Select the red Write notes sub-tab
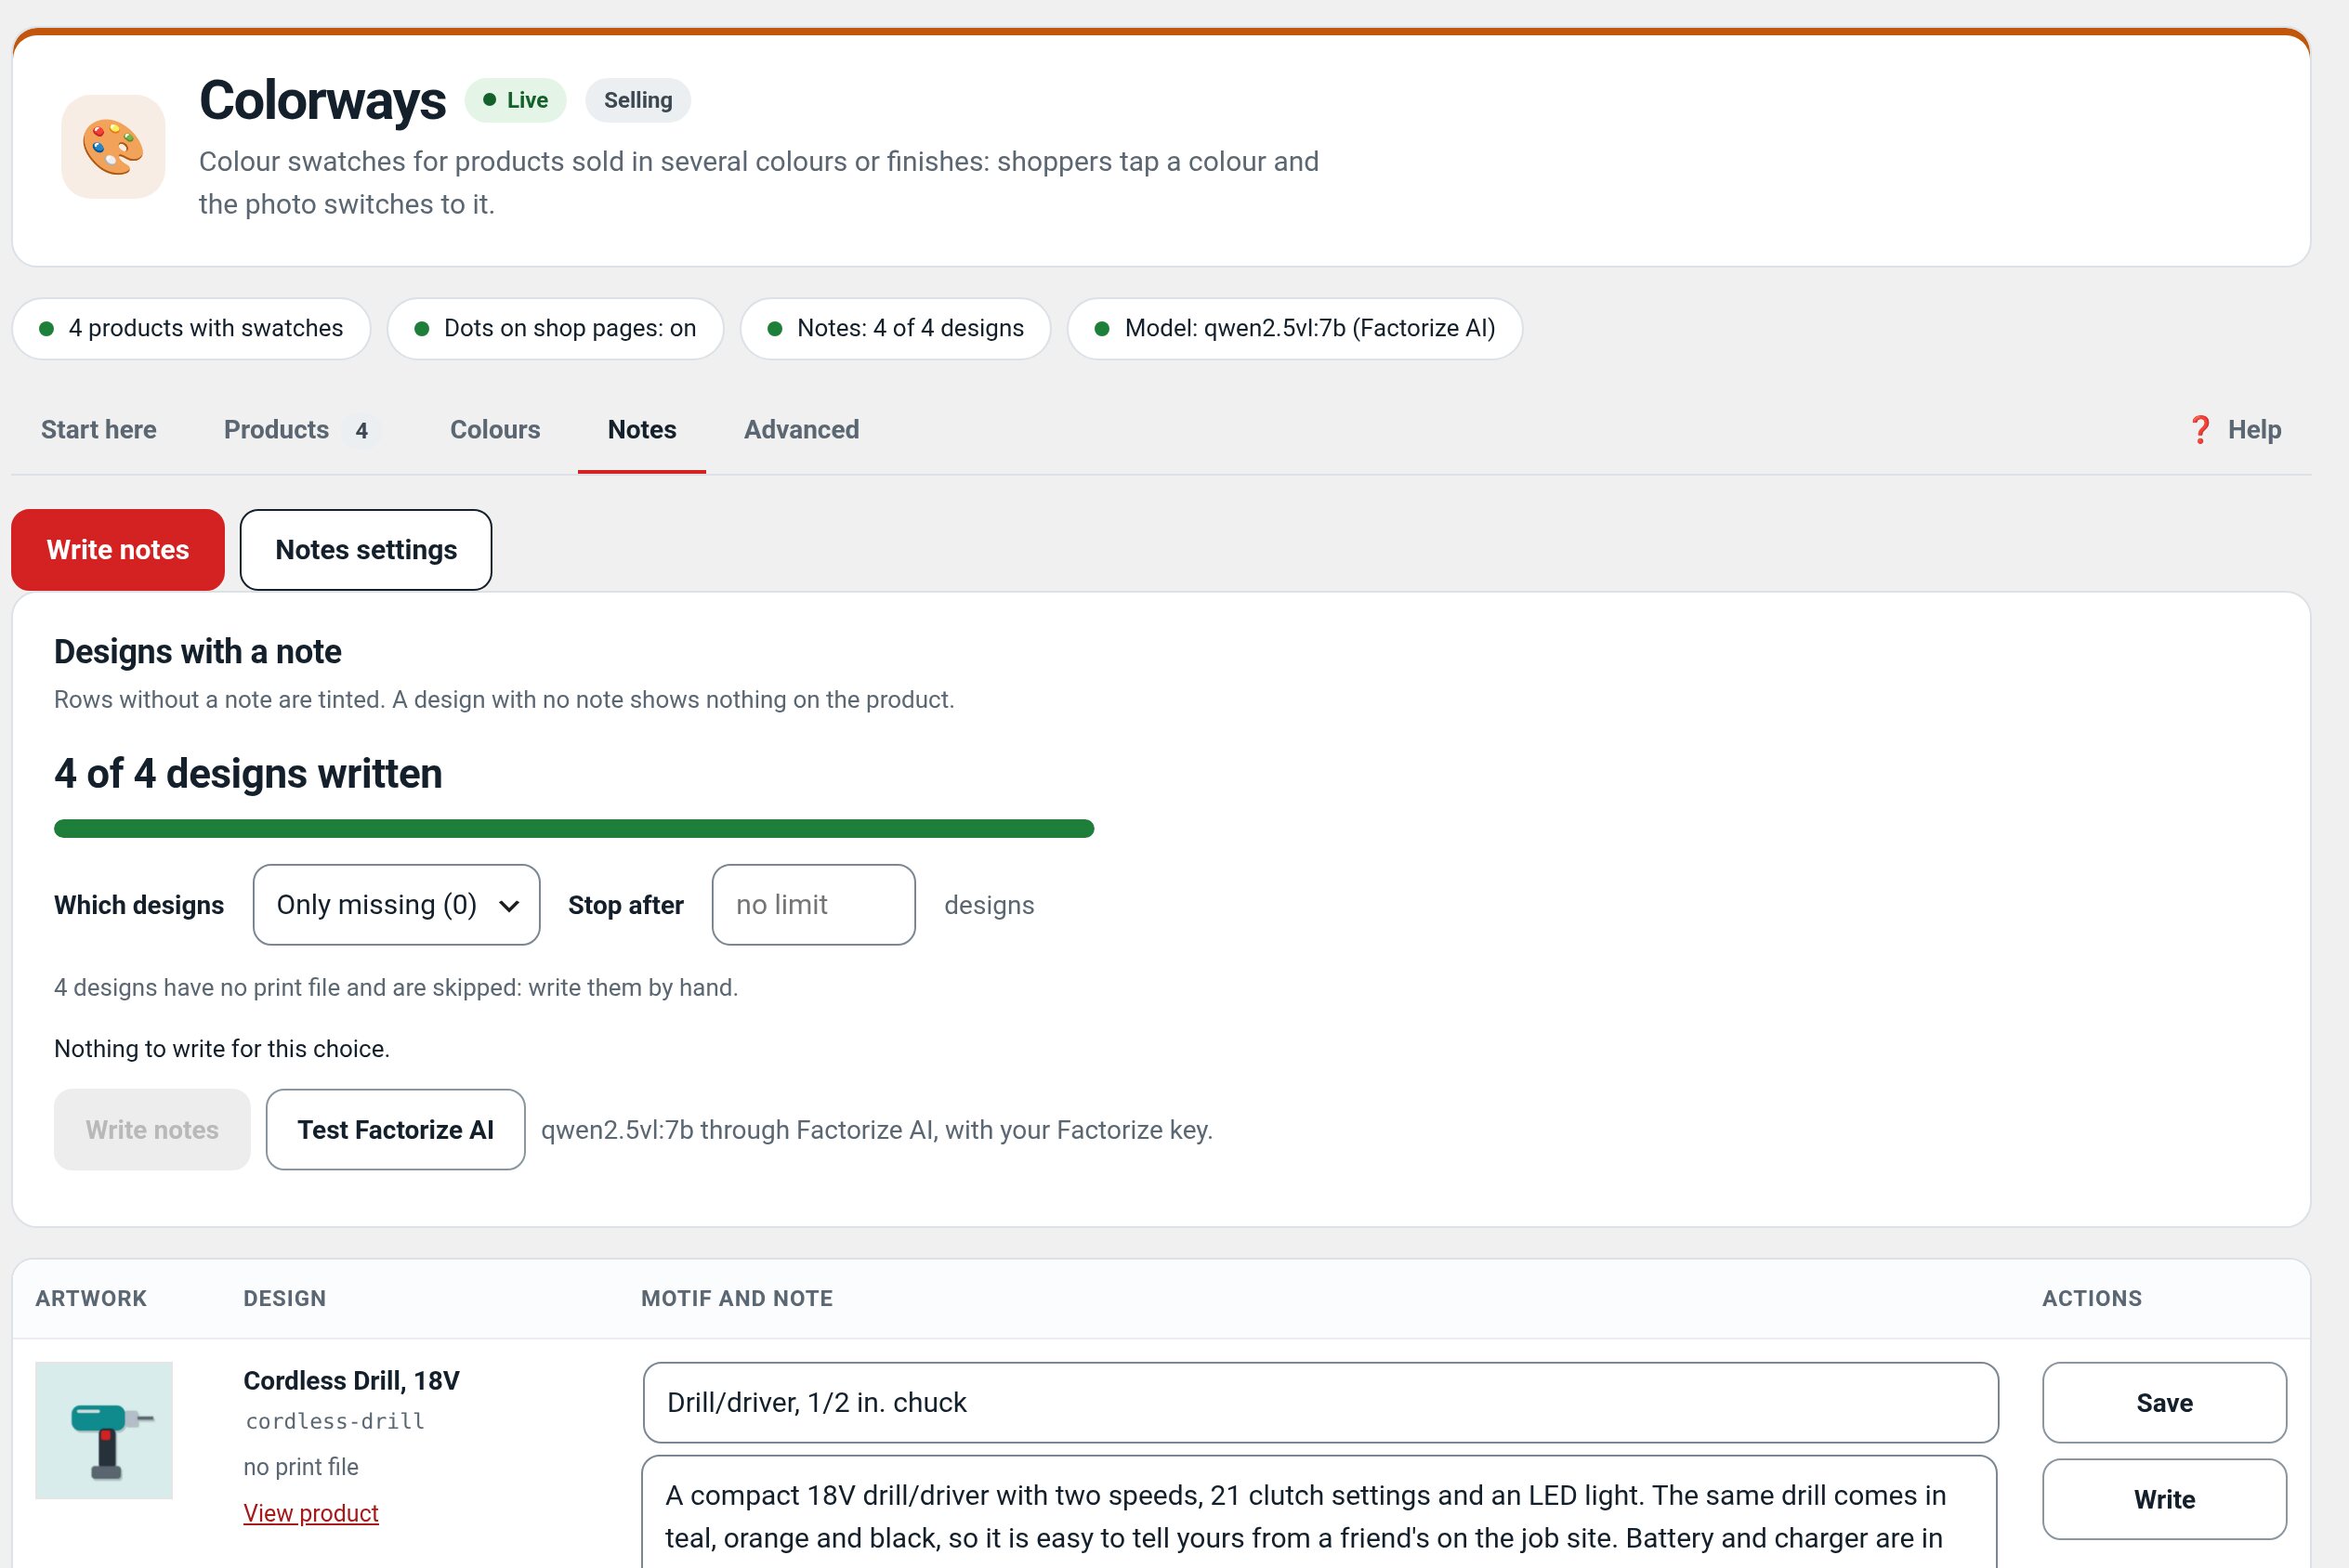The width and height of the screenshot is (2349, 1568). tap(118, 549)
